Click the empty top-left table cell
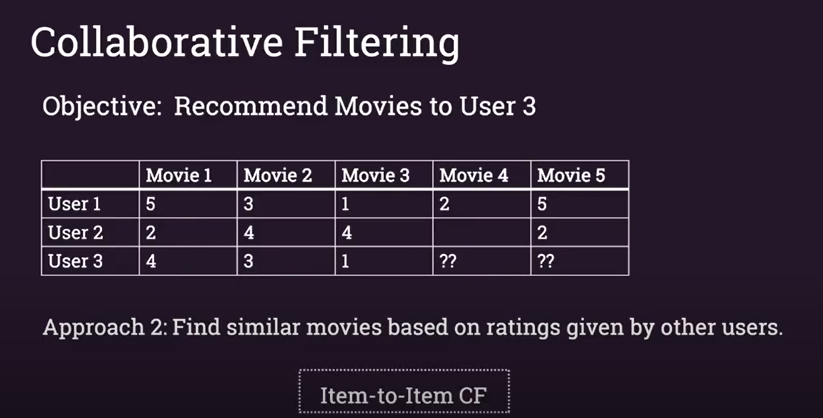The width and height of the screenshot is (823, 418). [x=90, y=175]
